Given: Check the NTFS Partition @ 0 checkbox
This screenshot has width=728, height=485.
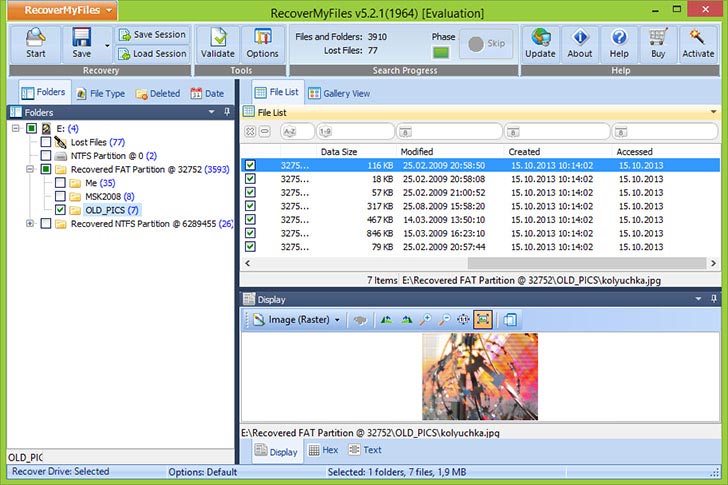Looking at the screenshot, I should pos(46,155).
